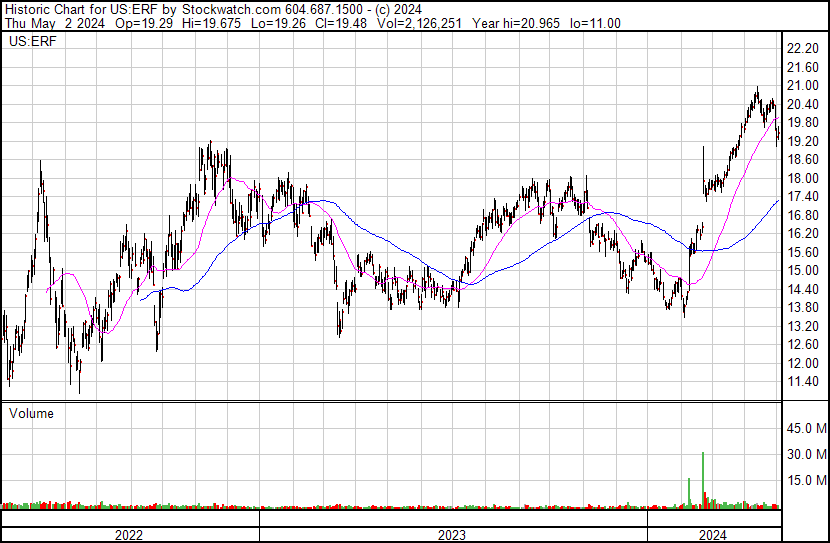
Task: Click the 12.00 price axis label
Action: (803, 363)
